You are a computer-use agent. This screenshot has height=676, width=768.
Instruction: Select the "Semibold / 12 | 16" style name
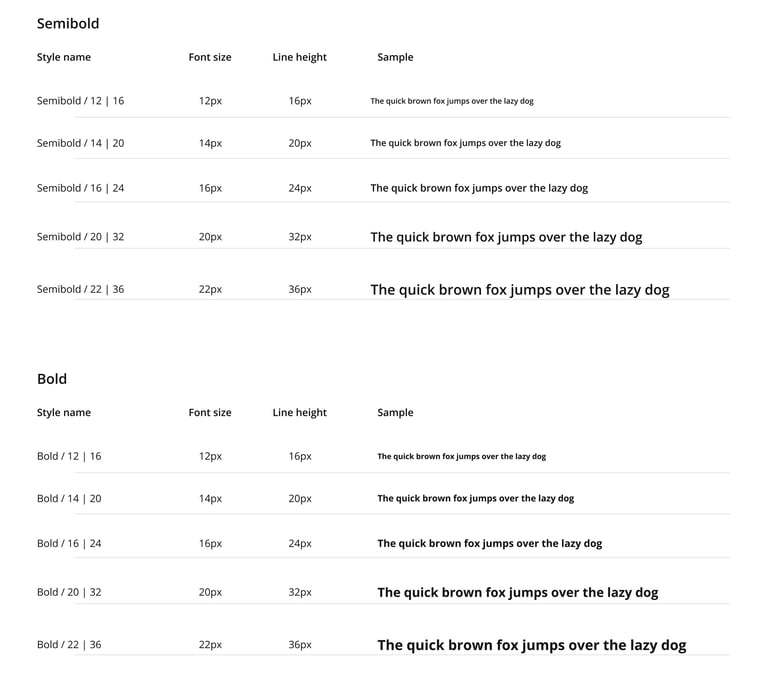[80, 101]
